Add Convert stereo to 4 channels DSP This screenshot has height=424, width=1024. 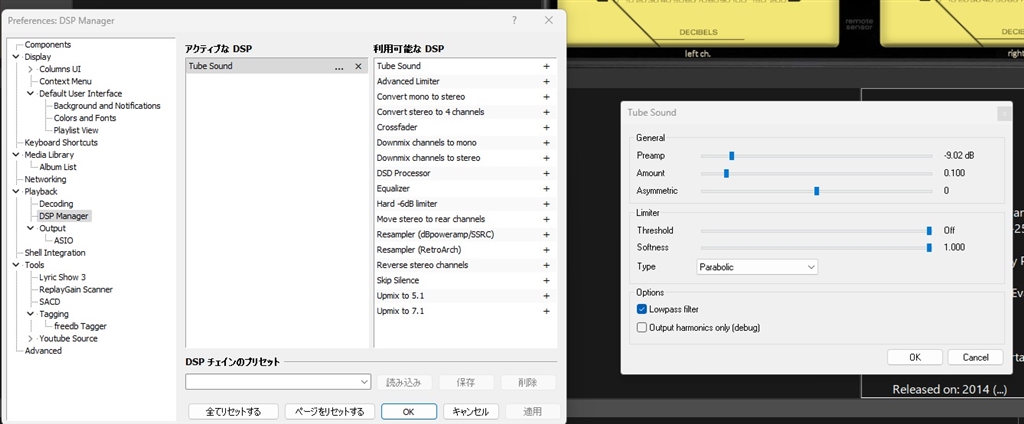[x=546, y=112]
